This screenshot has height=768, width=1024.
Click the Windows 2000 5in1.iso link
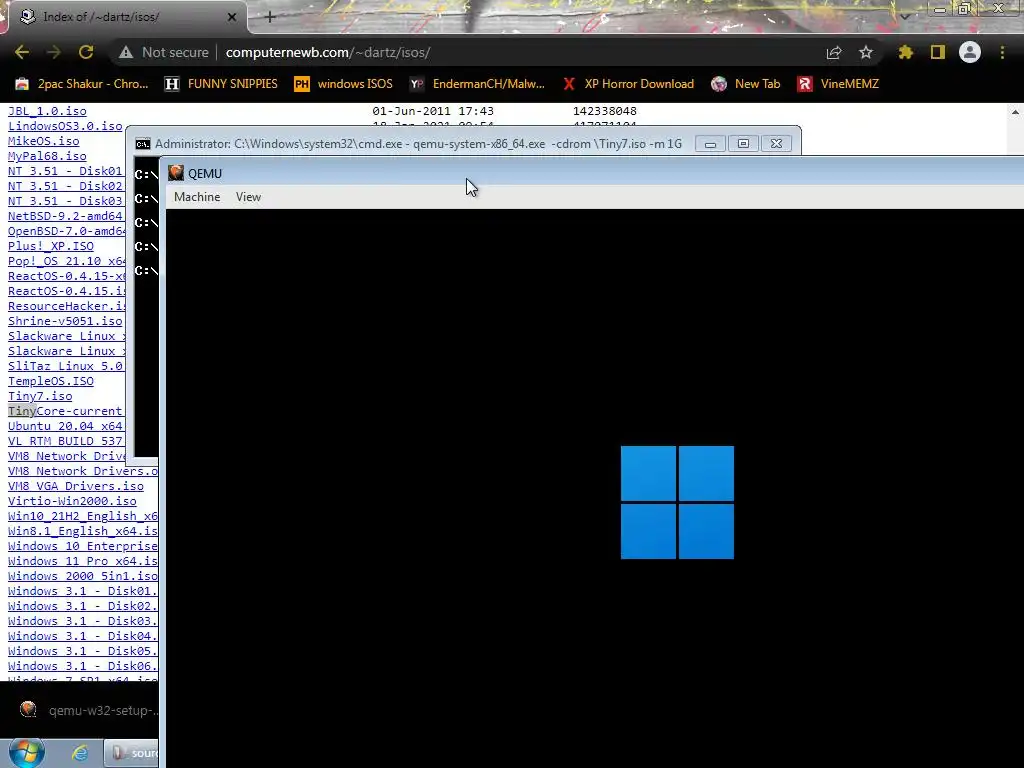(x=82, y=576)
